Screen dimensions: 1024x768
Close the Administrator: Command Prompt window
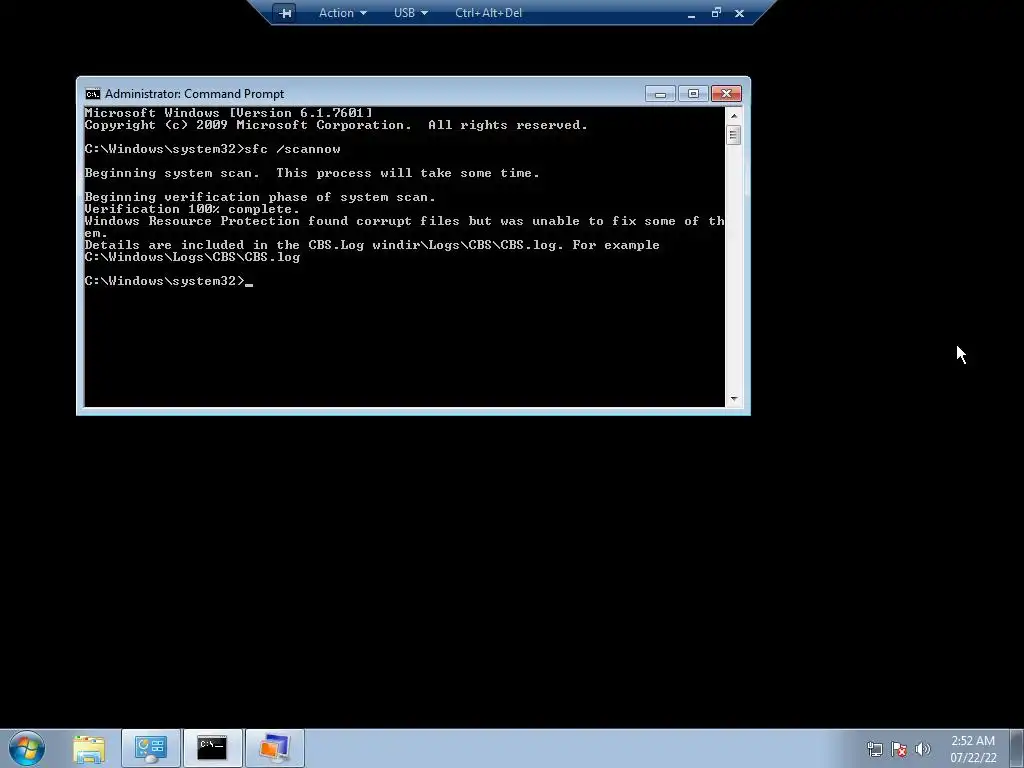pos(726,94)
